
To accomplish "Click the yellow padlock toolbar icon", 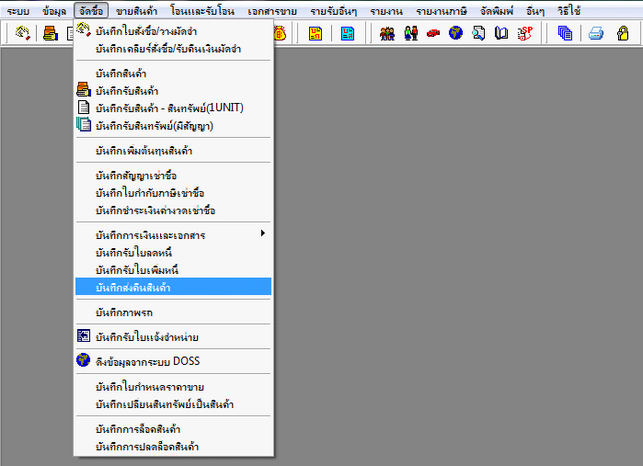I will point(623,33).
